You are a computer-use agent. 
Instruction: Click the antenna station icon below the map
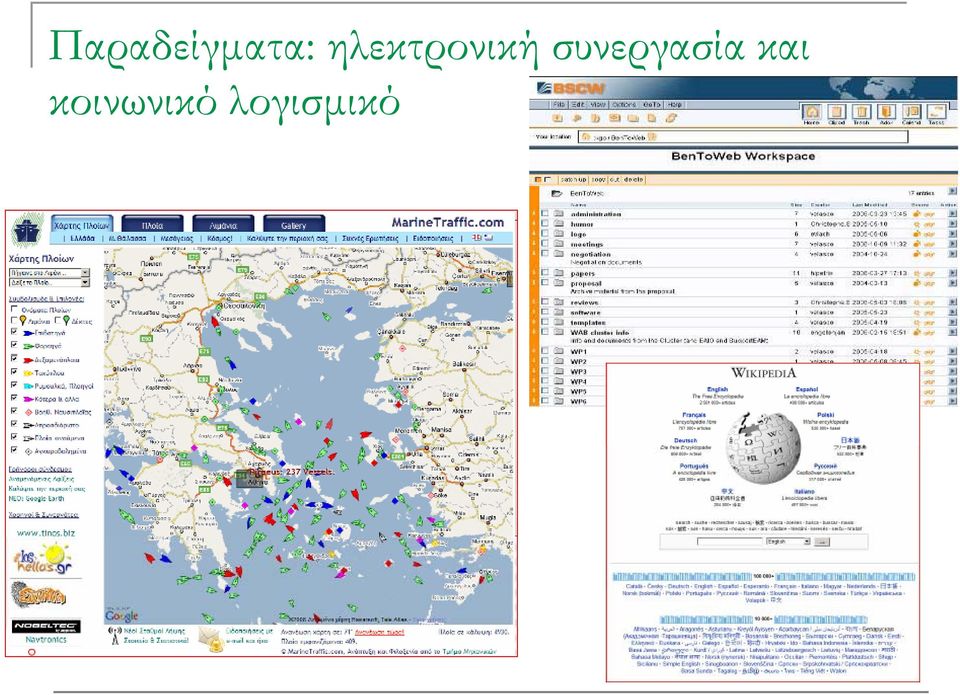pyautogui.click(x=114, y=636)
